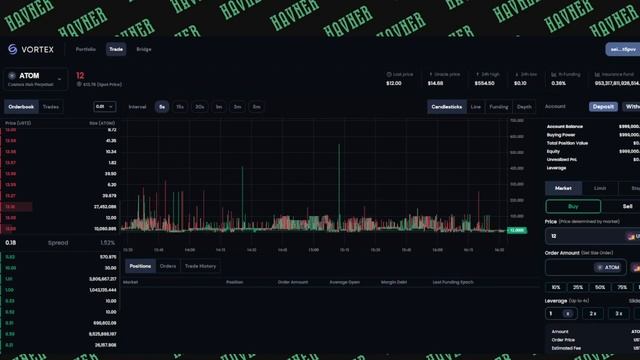Set order amount to 75%
Viewport: 640px width, 360px height.
click(622, 287)
